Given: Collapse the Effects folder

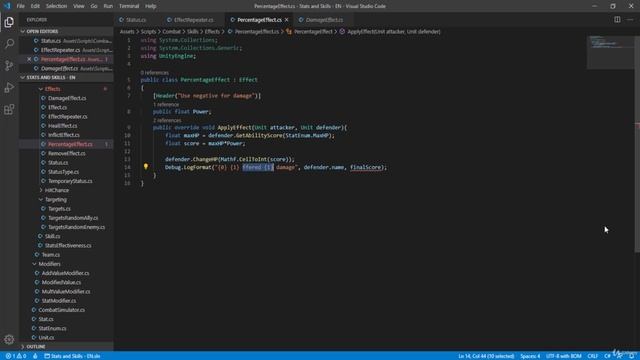Looking at the screenshot, I should [52, 89].
